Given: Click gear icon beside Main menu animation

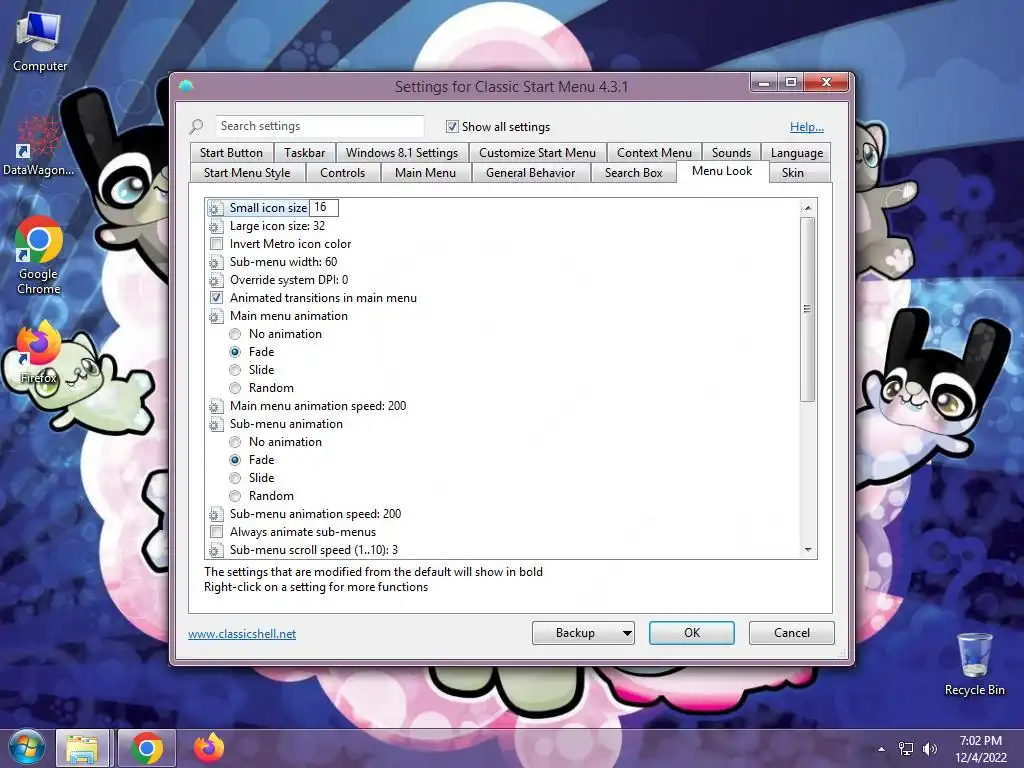Looking at the screenshot, I should click(x=216, y=316).
